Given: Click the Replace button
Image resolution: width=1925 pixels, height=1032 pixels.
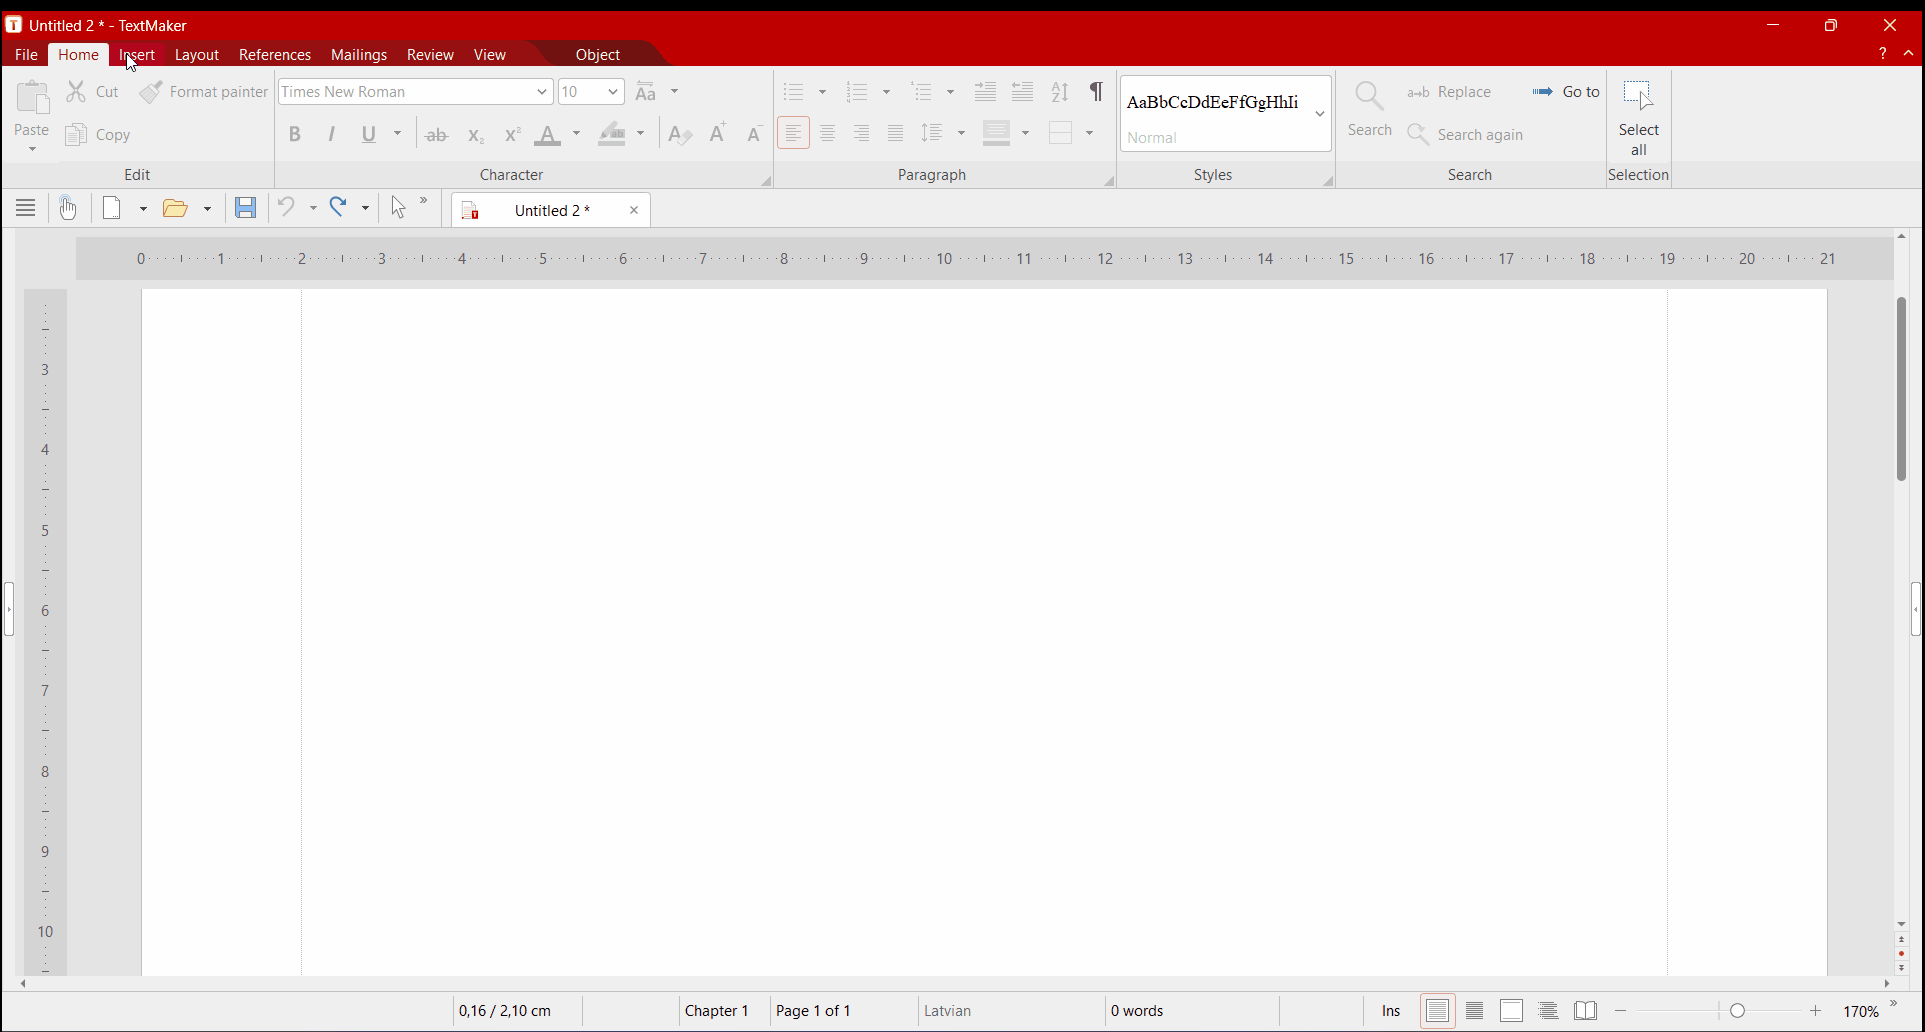Looking at the screenshot, I should pyautogui.click(x=1451, y=92).
